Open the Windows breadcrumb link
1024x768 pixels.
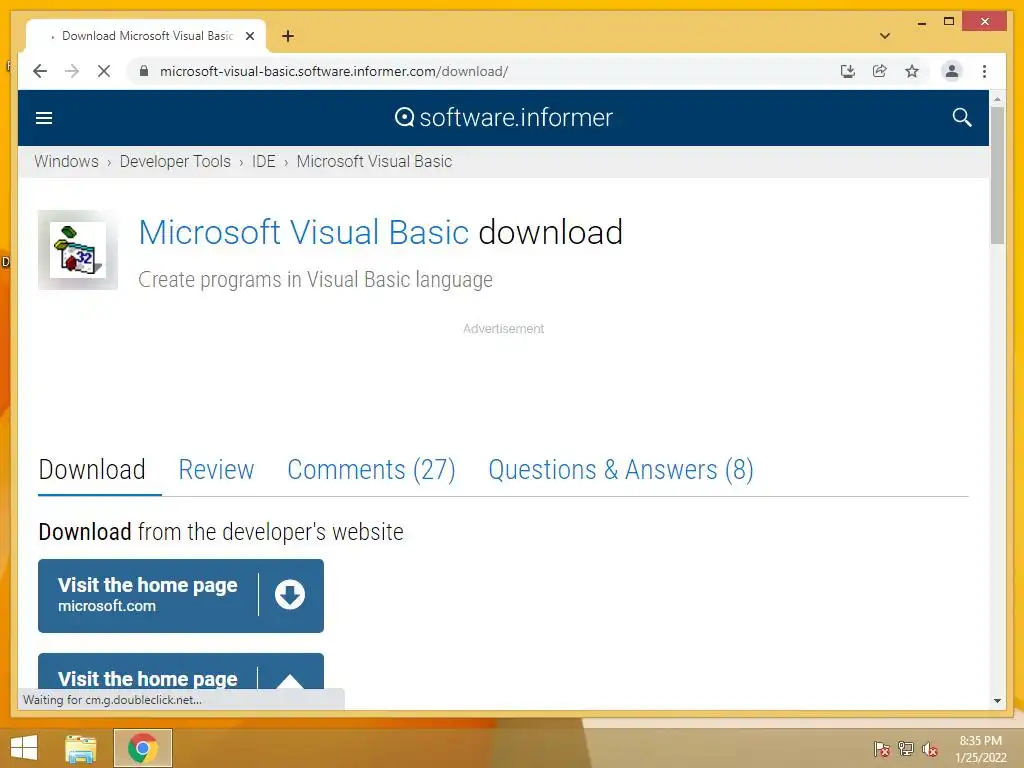click(67, 161)
